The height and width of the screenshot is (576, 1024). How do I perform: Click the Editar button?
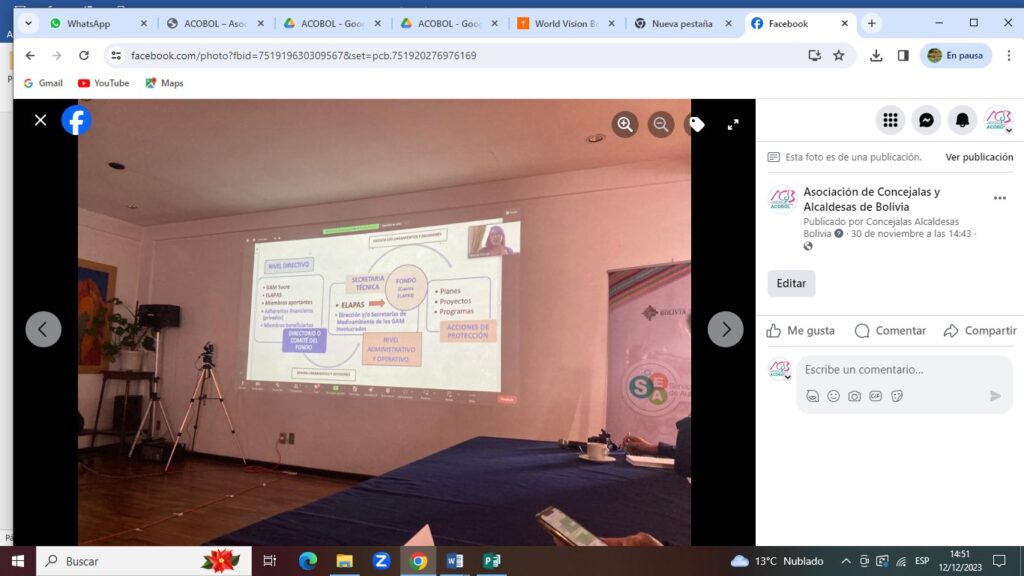click(x=791, y=283)
